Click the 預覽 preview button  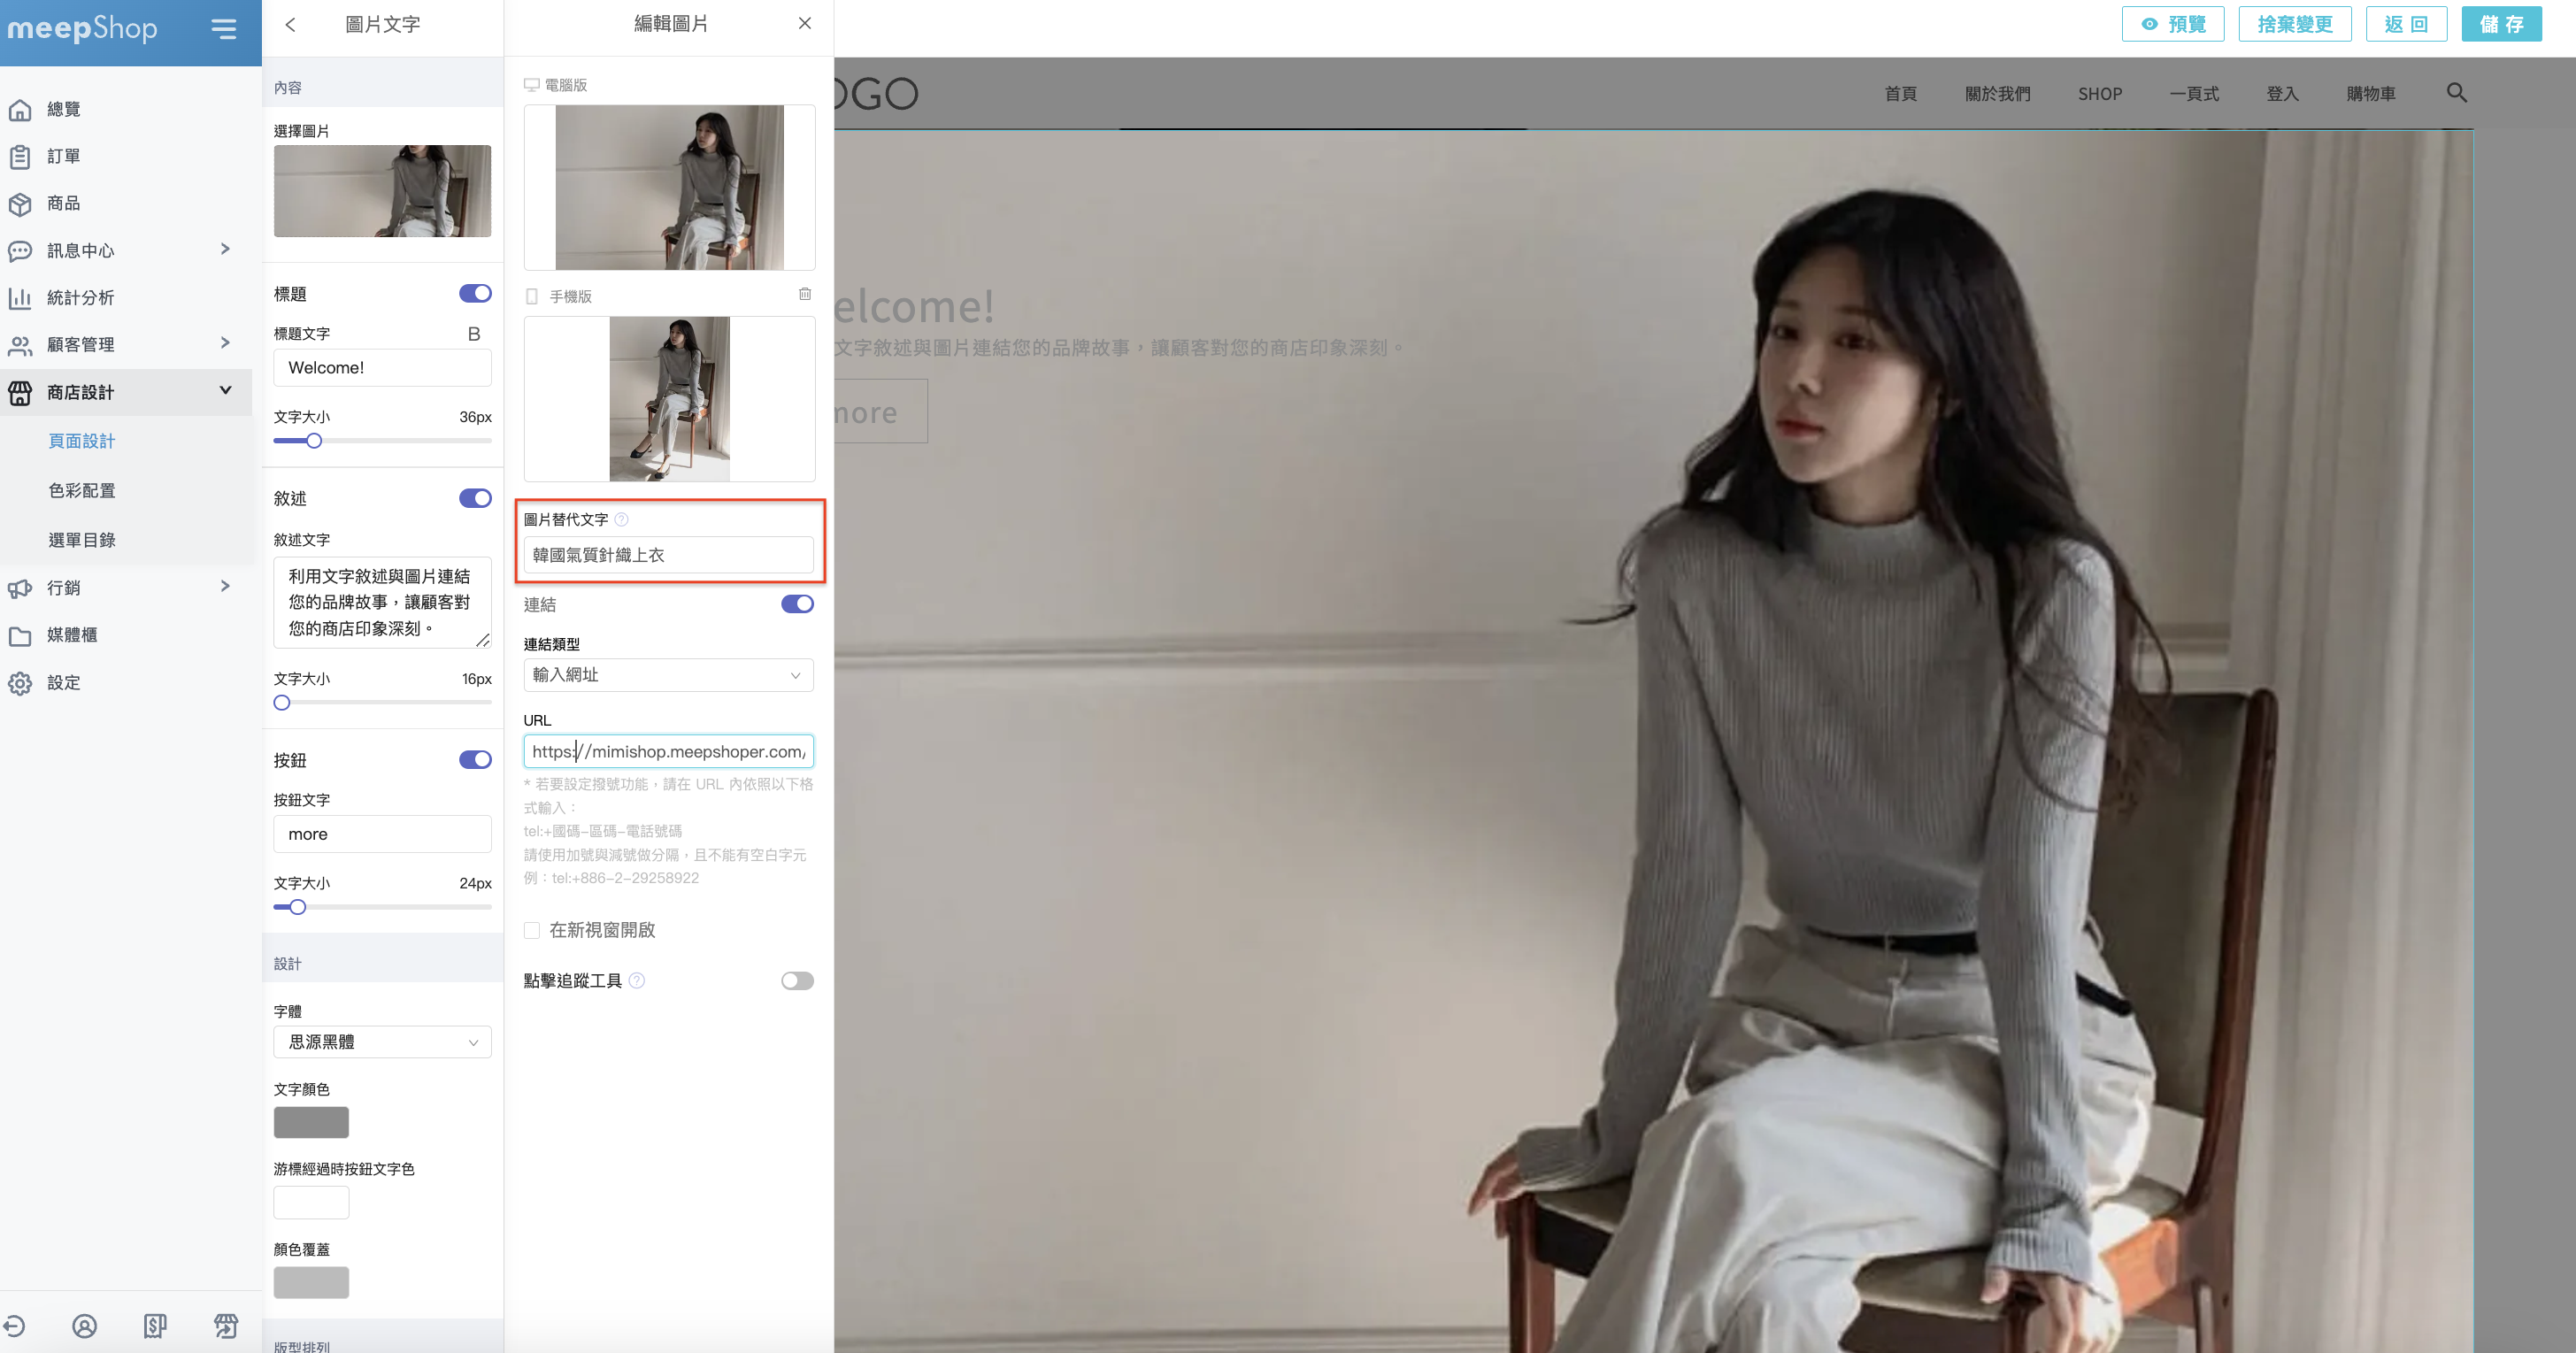point(2172,24)
